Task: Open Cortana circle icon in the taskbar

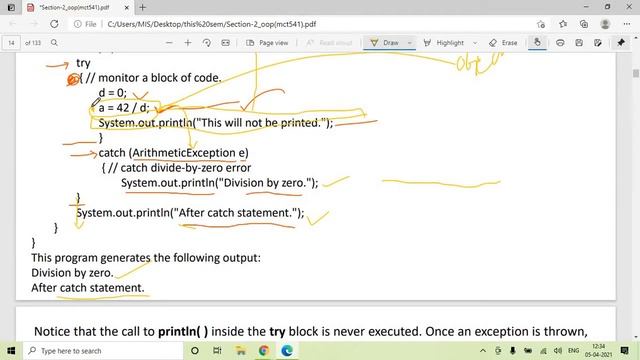Action: pyautogui.click(x=195, y=351)
